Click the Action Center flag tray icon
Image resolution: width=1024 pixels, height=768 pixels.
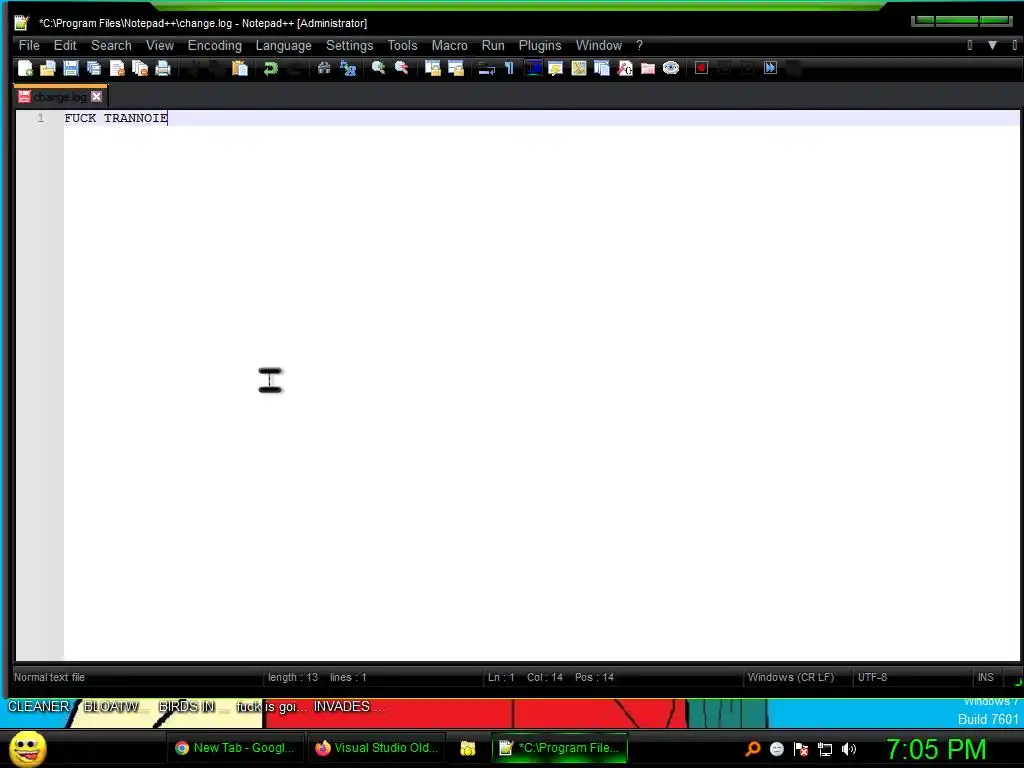coord(801,749)
